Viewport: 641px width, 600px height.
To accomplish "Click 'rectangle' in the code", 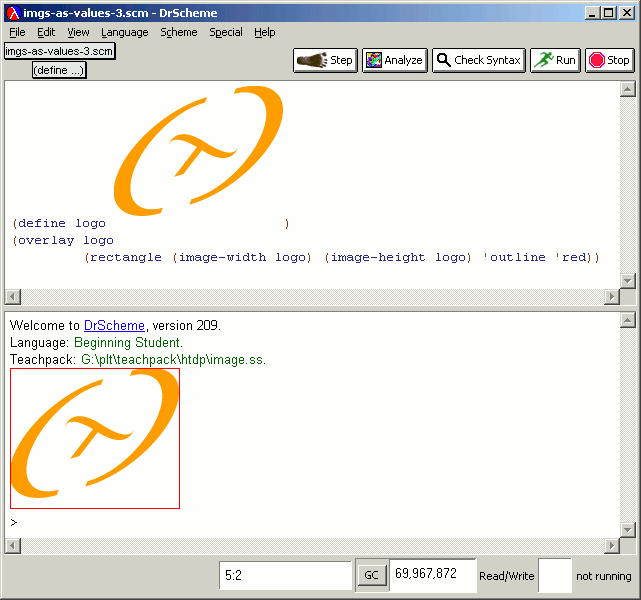I will (126, 257).
